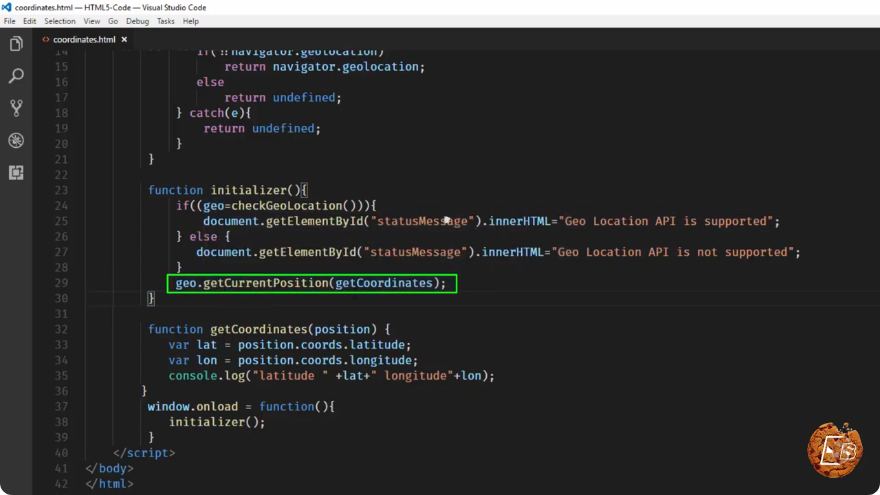Open the Tasks menu
This screenshot has width=880, height=495.
pyautogui.click(x=166, y=21)
